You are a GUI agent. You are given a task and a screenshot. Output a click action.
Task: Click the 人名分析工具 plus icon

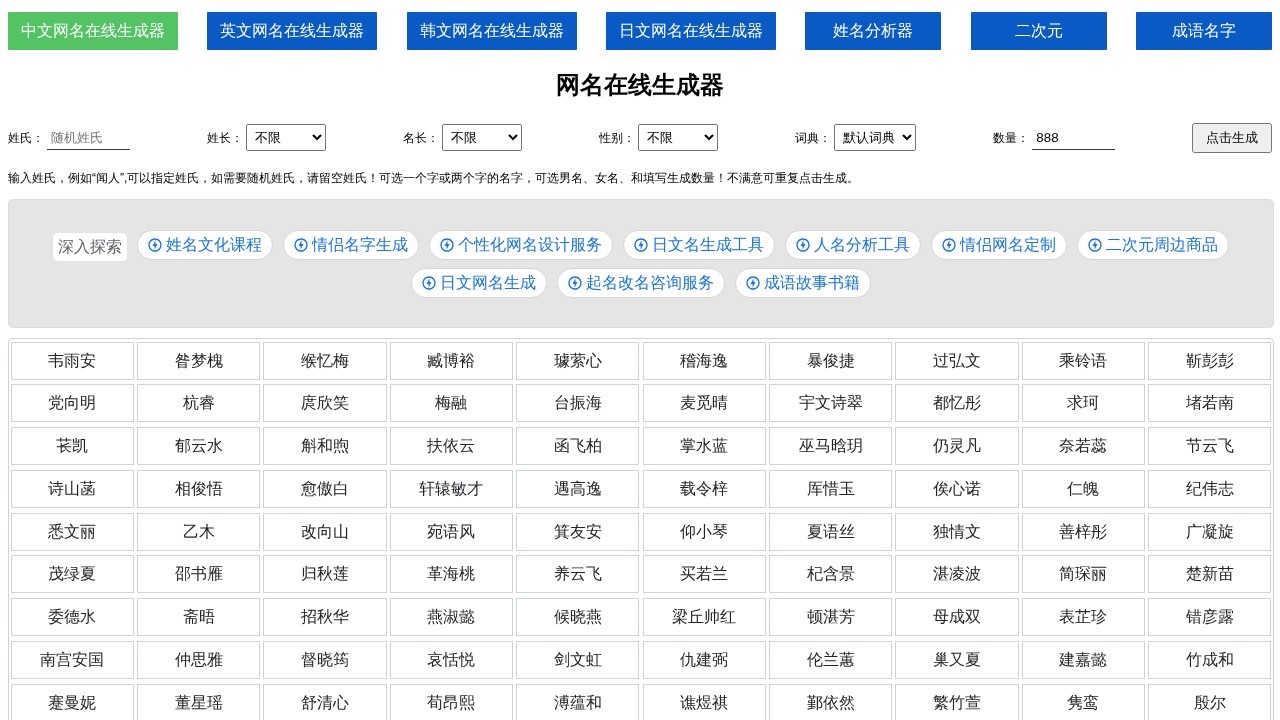point(803,245)
